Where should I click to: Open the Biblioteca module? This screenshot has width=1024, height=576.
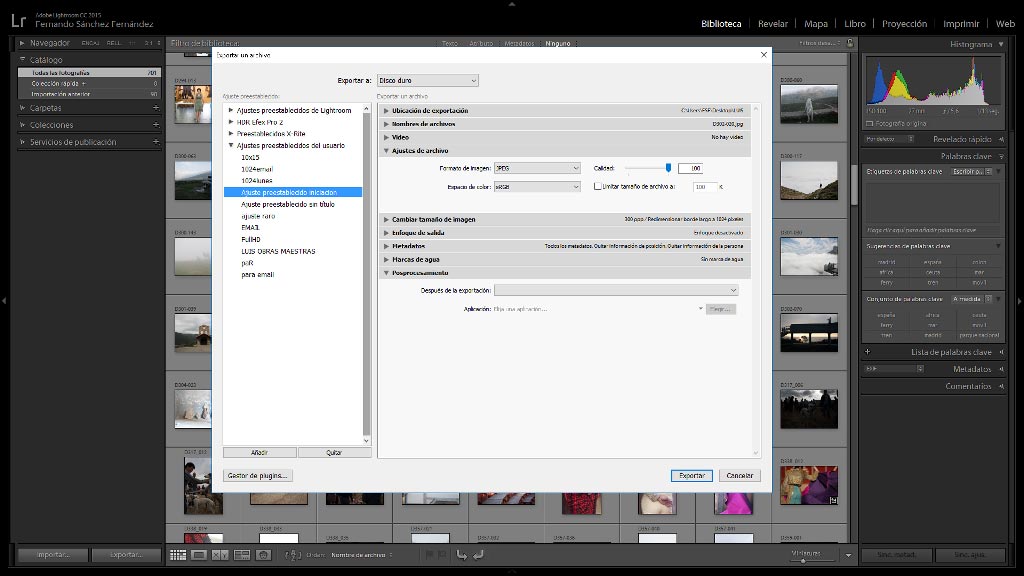click(721, 24)
